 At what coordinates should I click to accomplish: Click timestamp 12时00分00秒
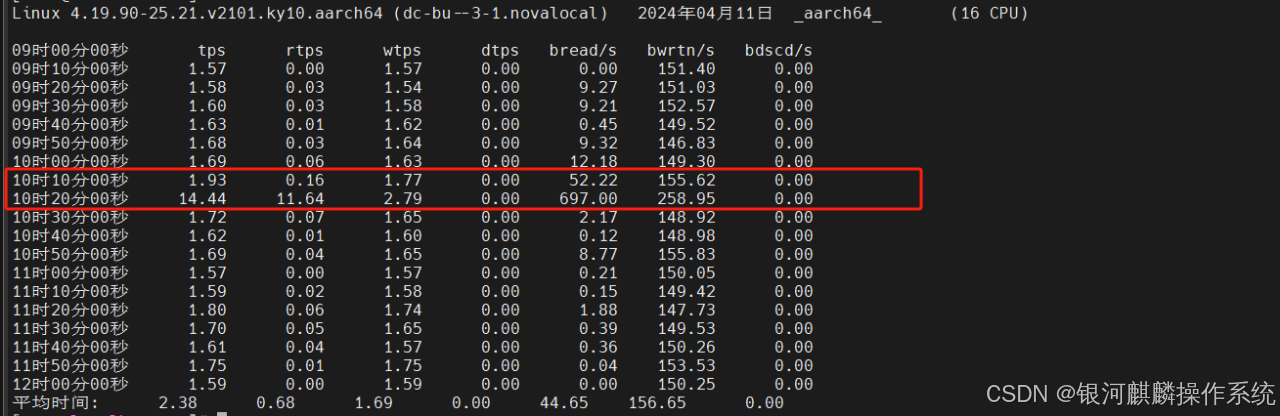[x=70, y=384]
